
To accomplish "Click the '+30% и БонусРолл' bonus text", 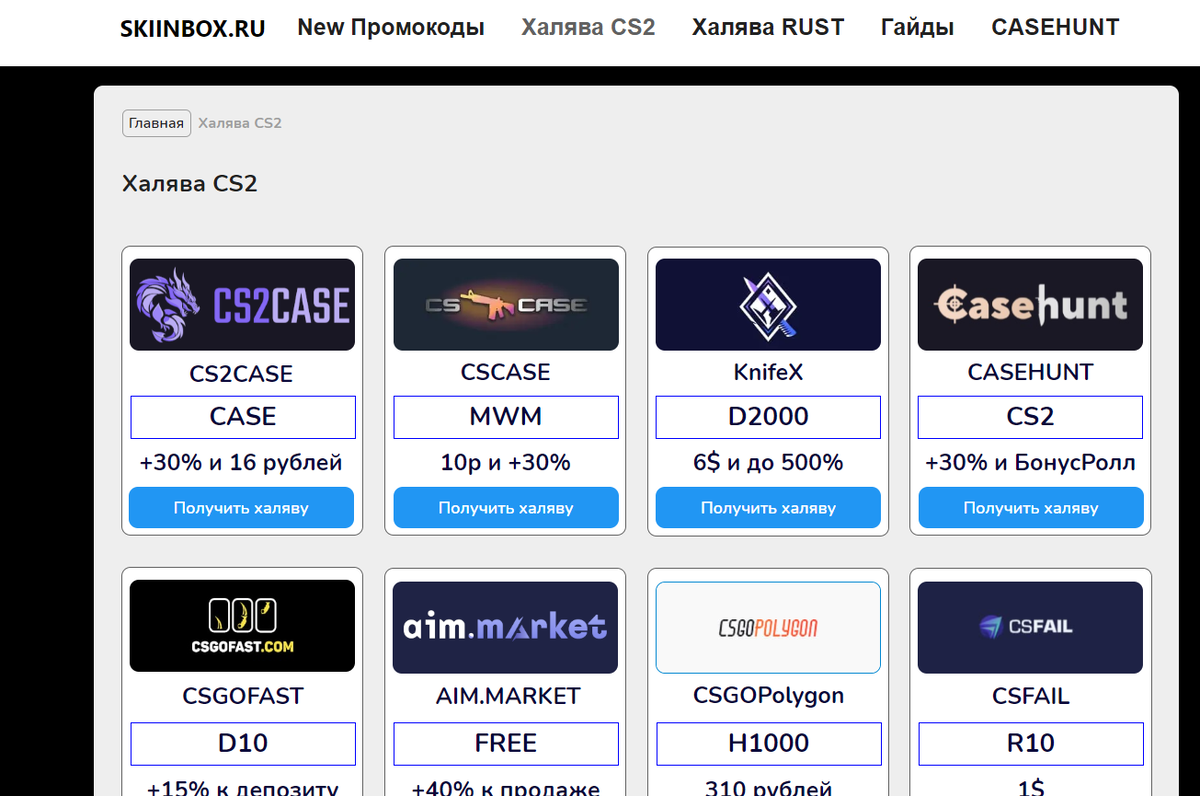I will click(1030, 463).
